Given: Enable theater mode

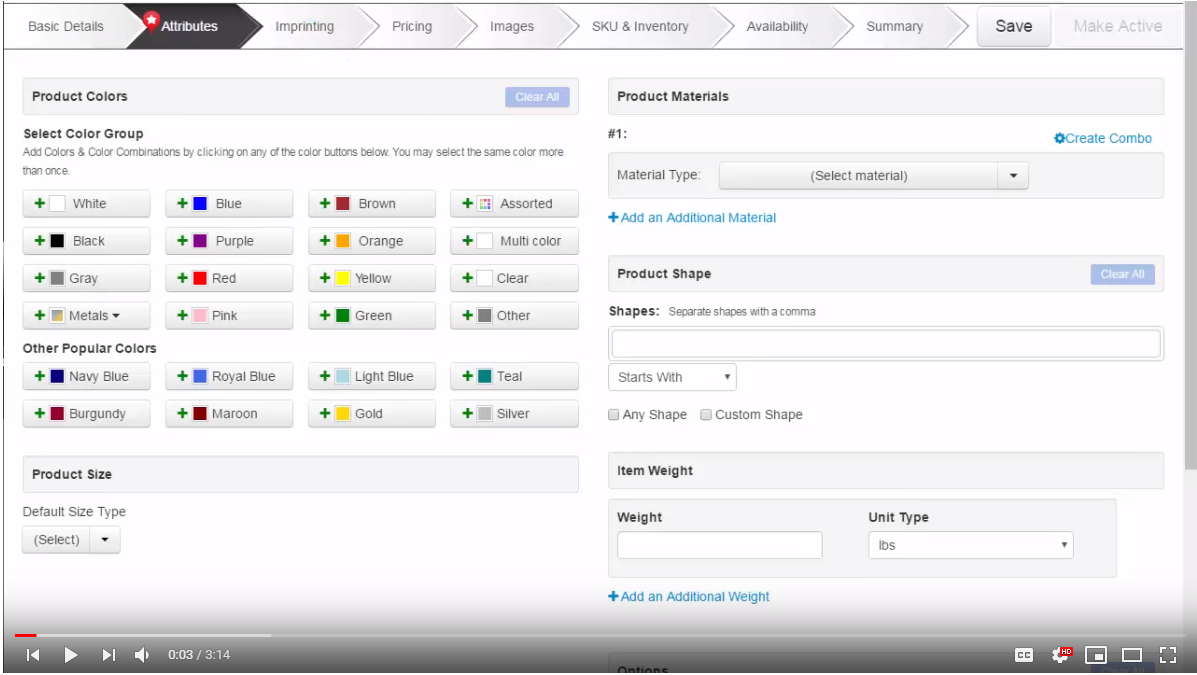Looking at the screenshot, I should tap(1131, 654).
